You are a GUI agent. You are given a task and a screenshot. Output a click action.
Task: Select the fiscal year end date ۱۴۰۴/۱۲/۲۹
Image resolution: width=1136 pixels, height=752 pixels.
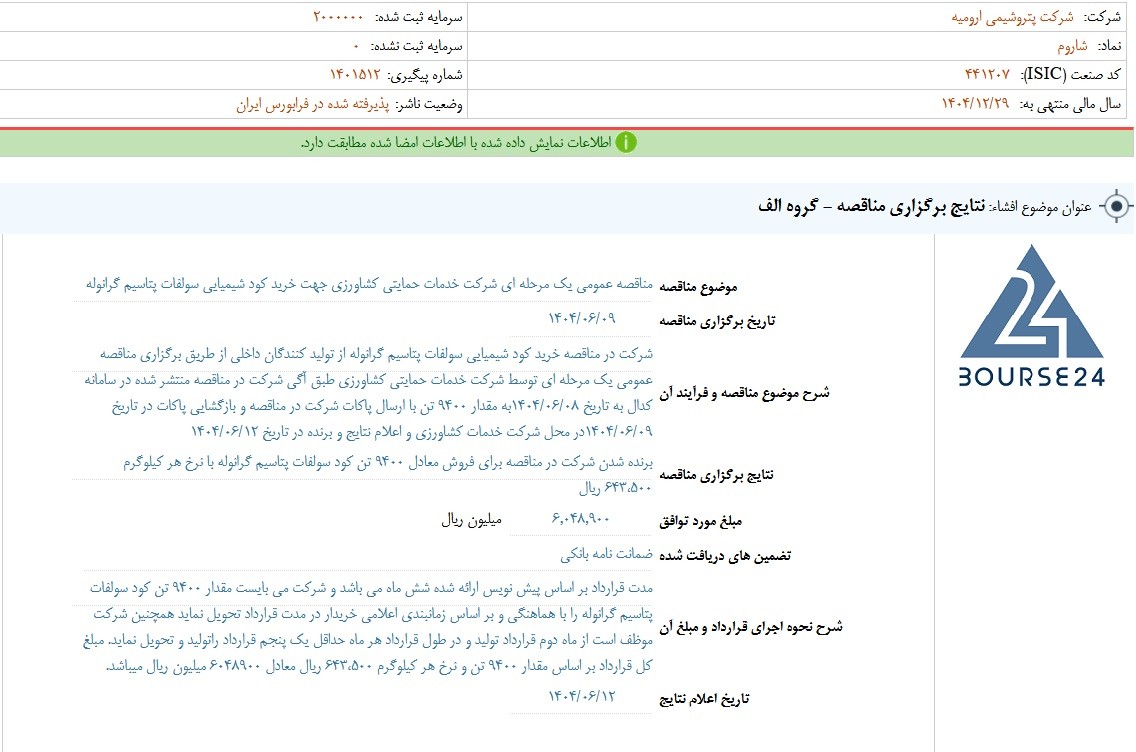pyautogui.click(x=975, y=104)
